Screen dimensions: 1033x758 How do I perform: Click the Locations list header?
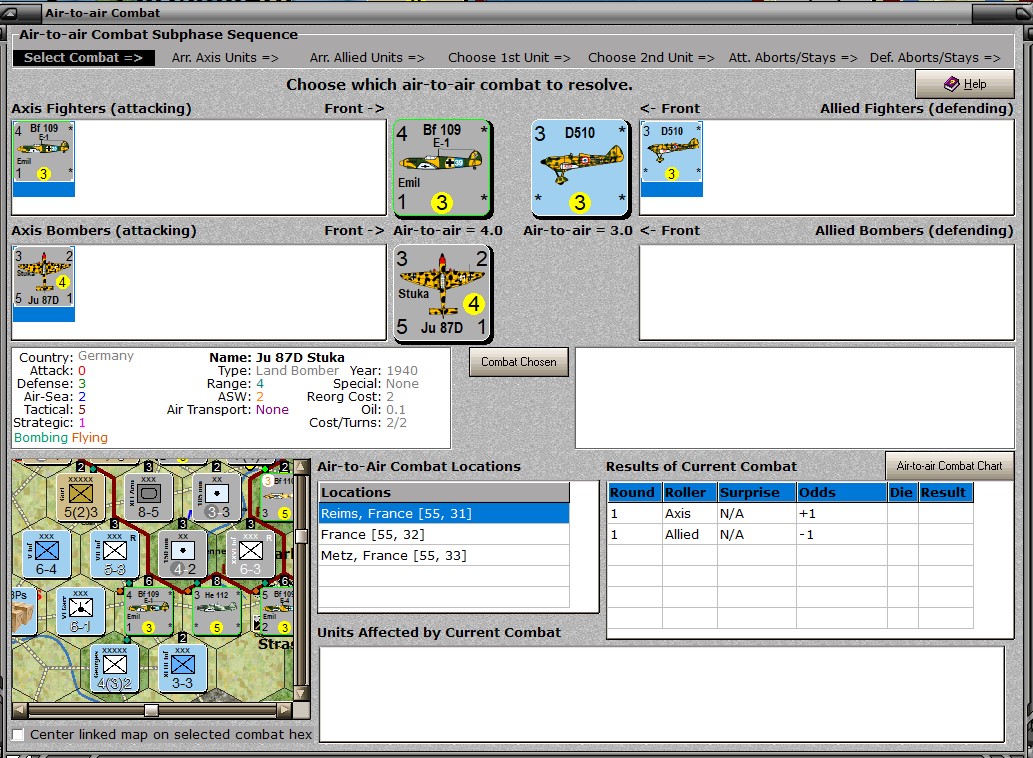[444, 493]
